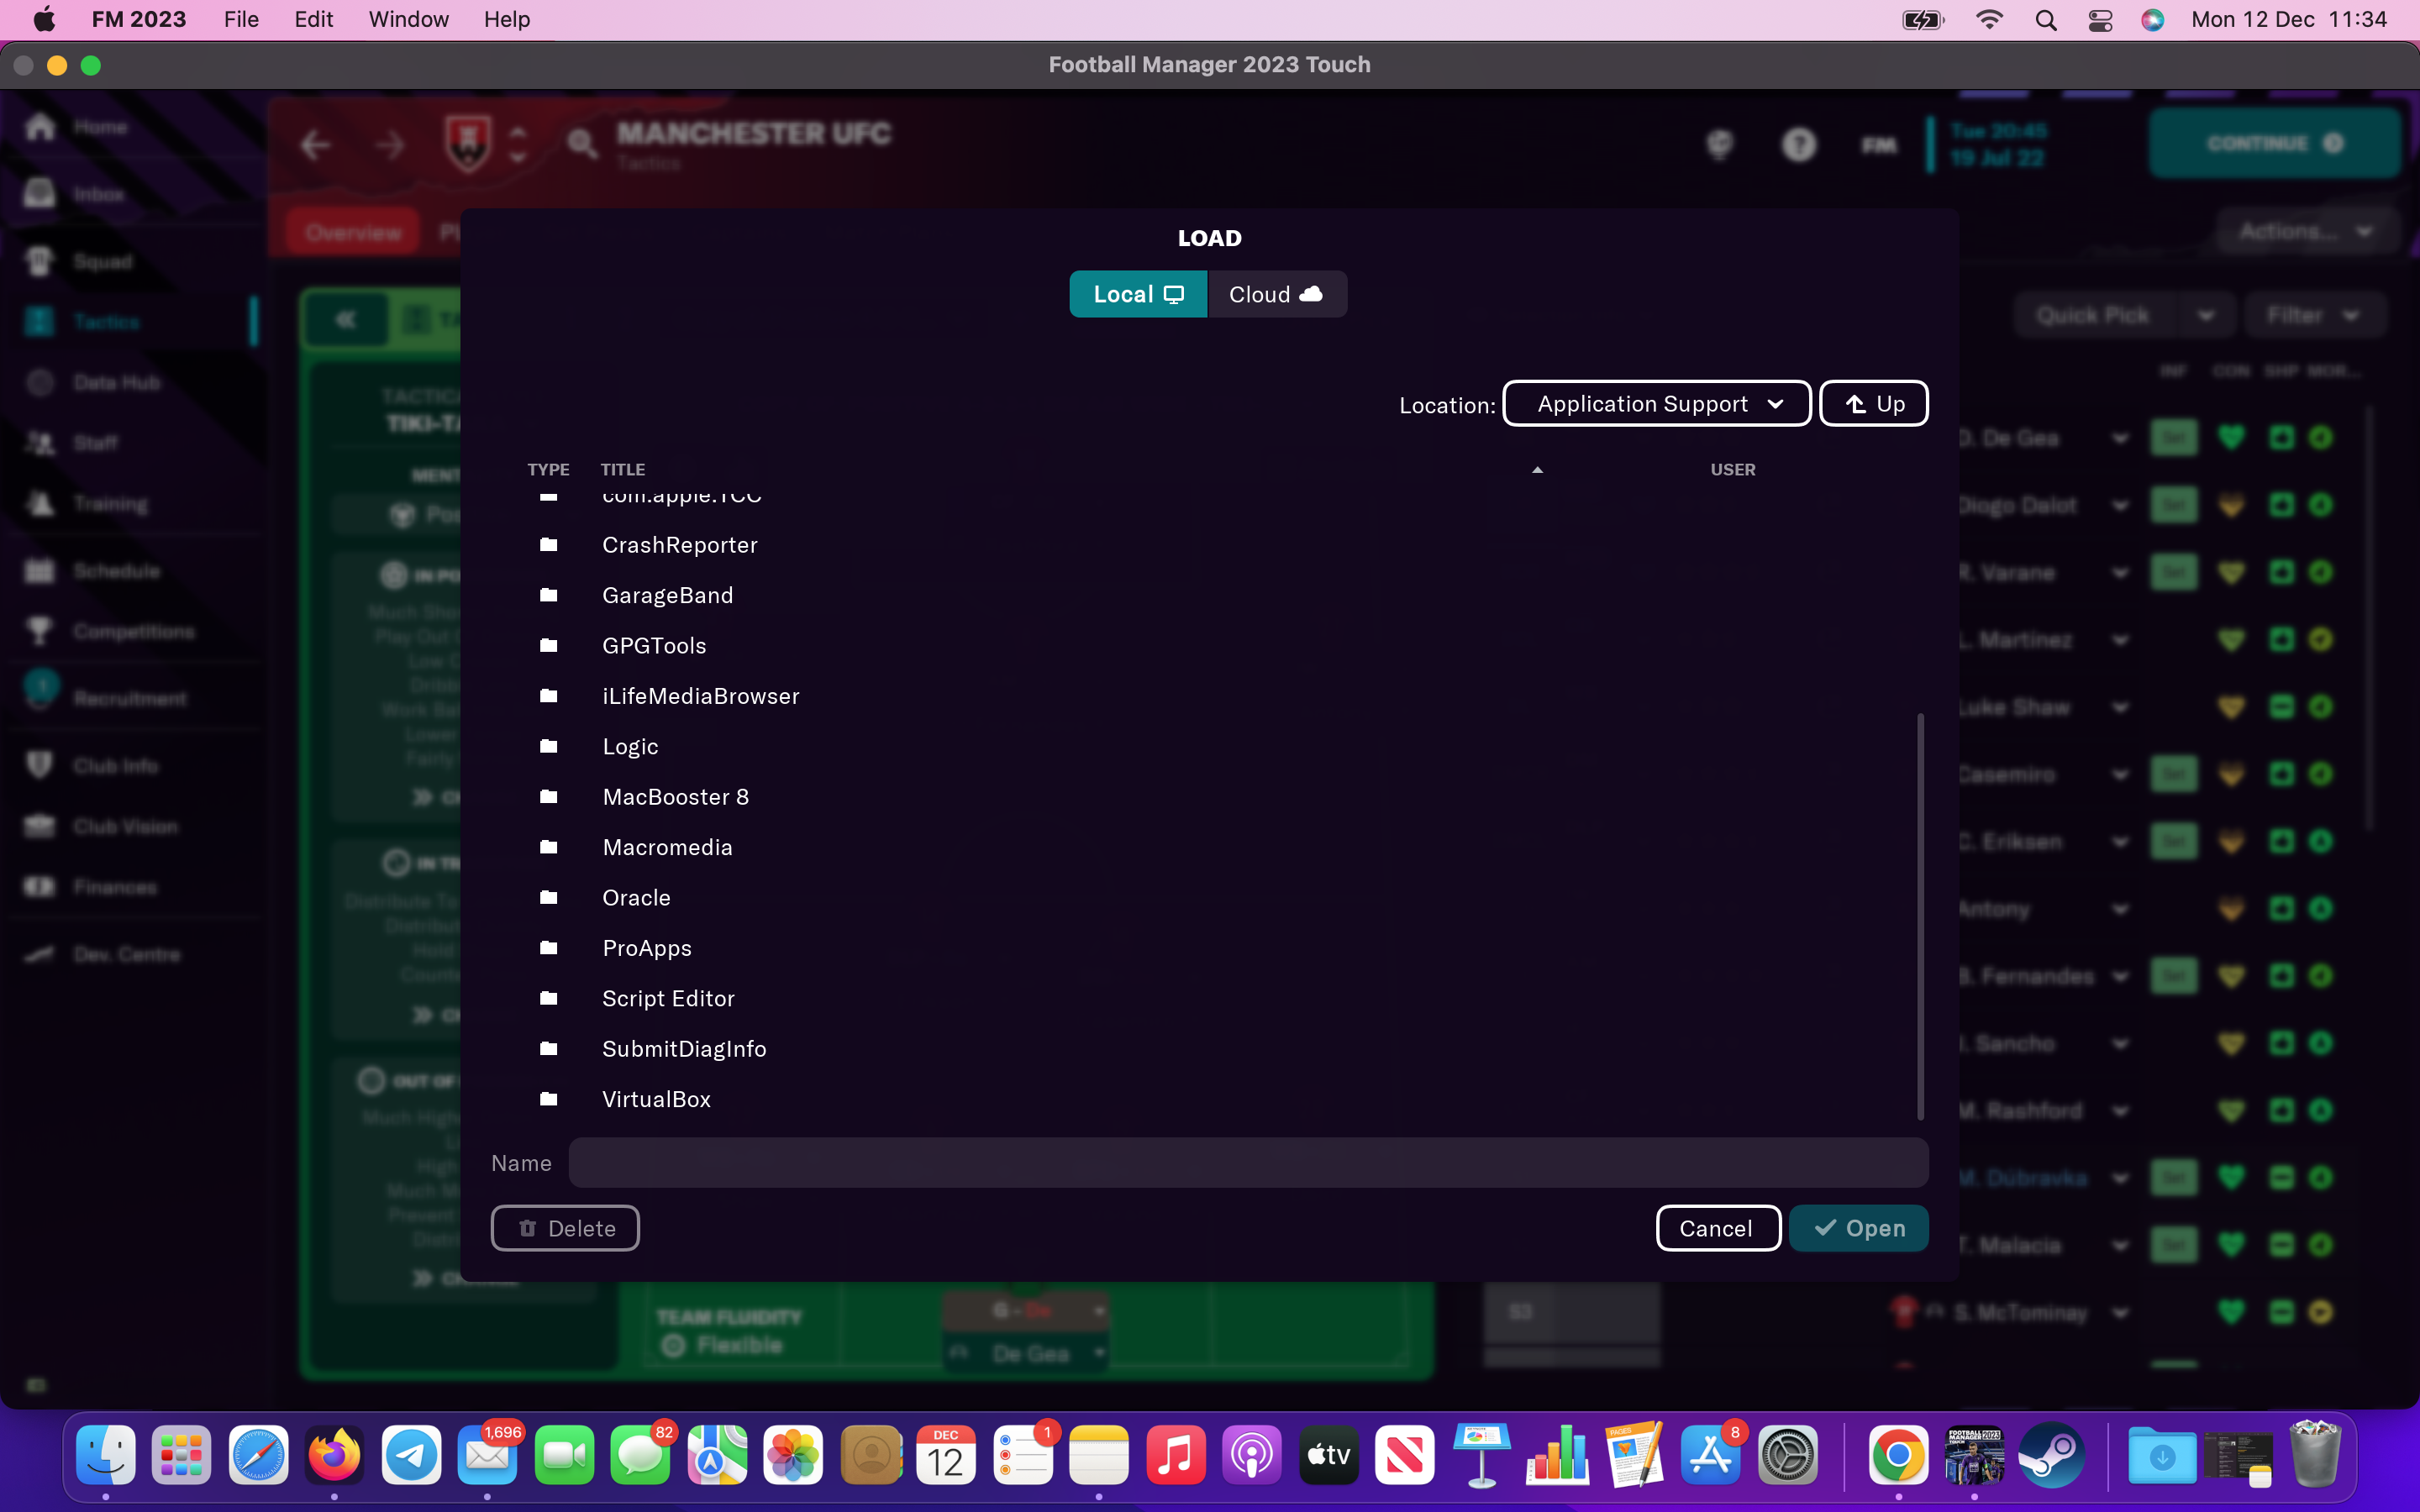Click the GPGTools folder icon
Screen dimensions: 2420x1512
[548, 646]
